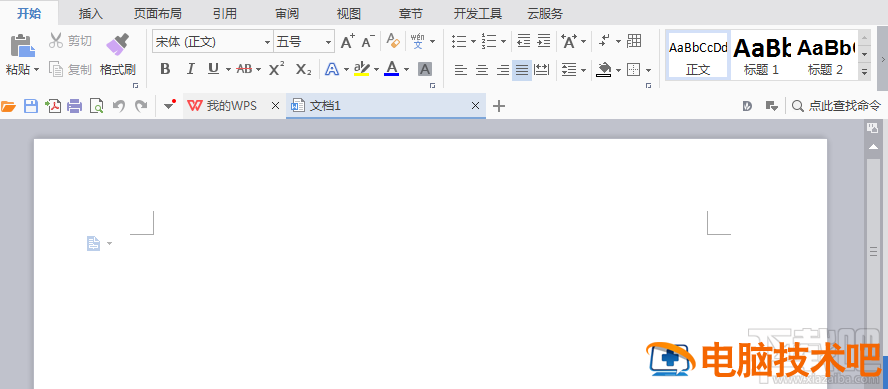
Task: Expand the Paste (粘贴) options arrow
Action: pyautogui.click(x=36, y=70)
